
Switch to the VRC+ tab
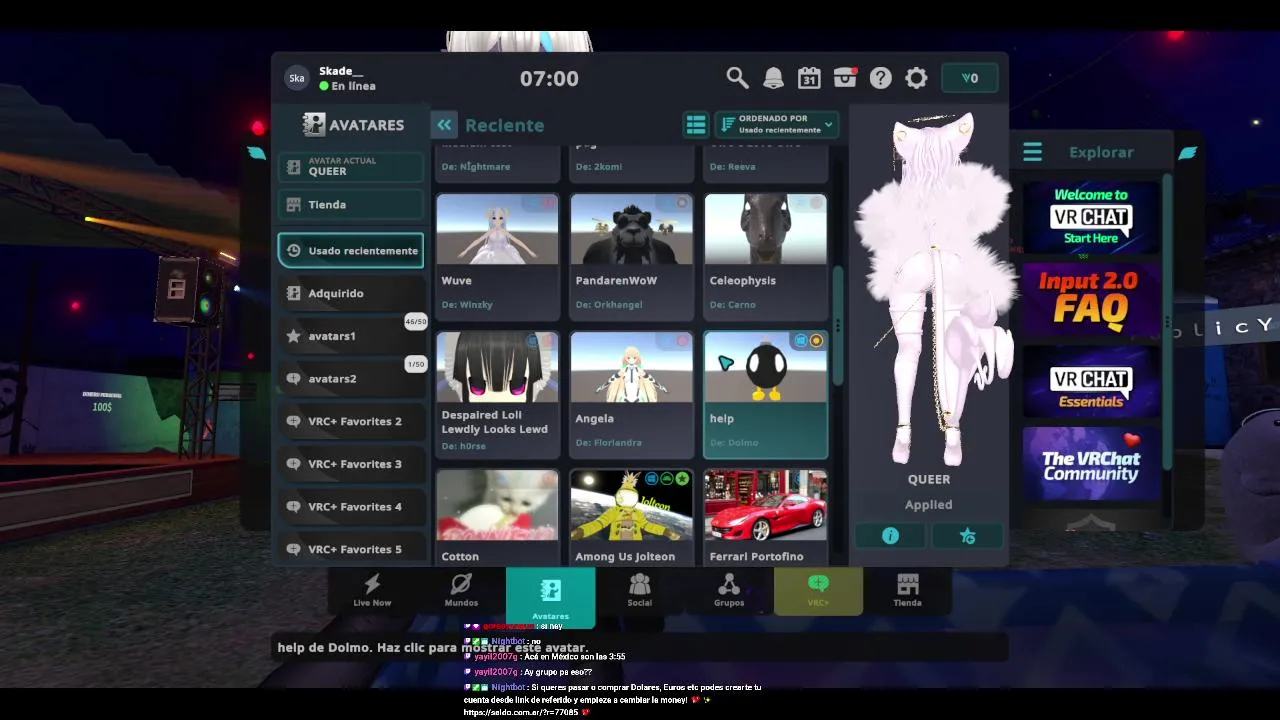pyautogui.click(x=818, y=590)
